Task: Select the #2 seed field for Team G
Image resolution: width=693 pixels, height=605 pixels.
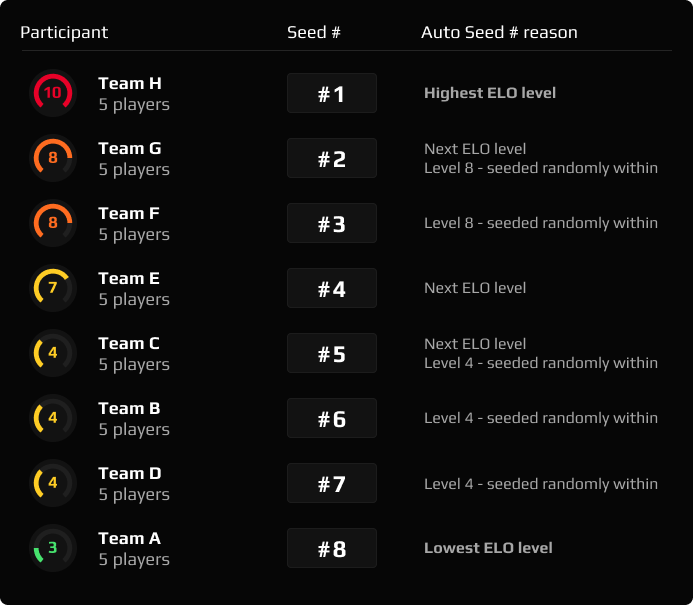Action: [x=332, y=158]
